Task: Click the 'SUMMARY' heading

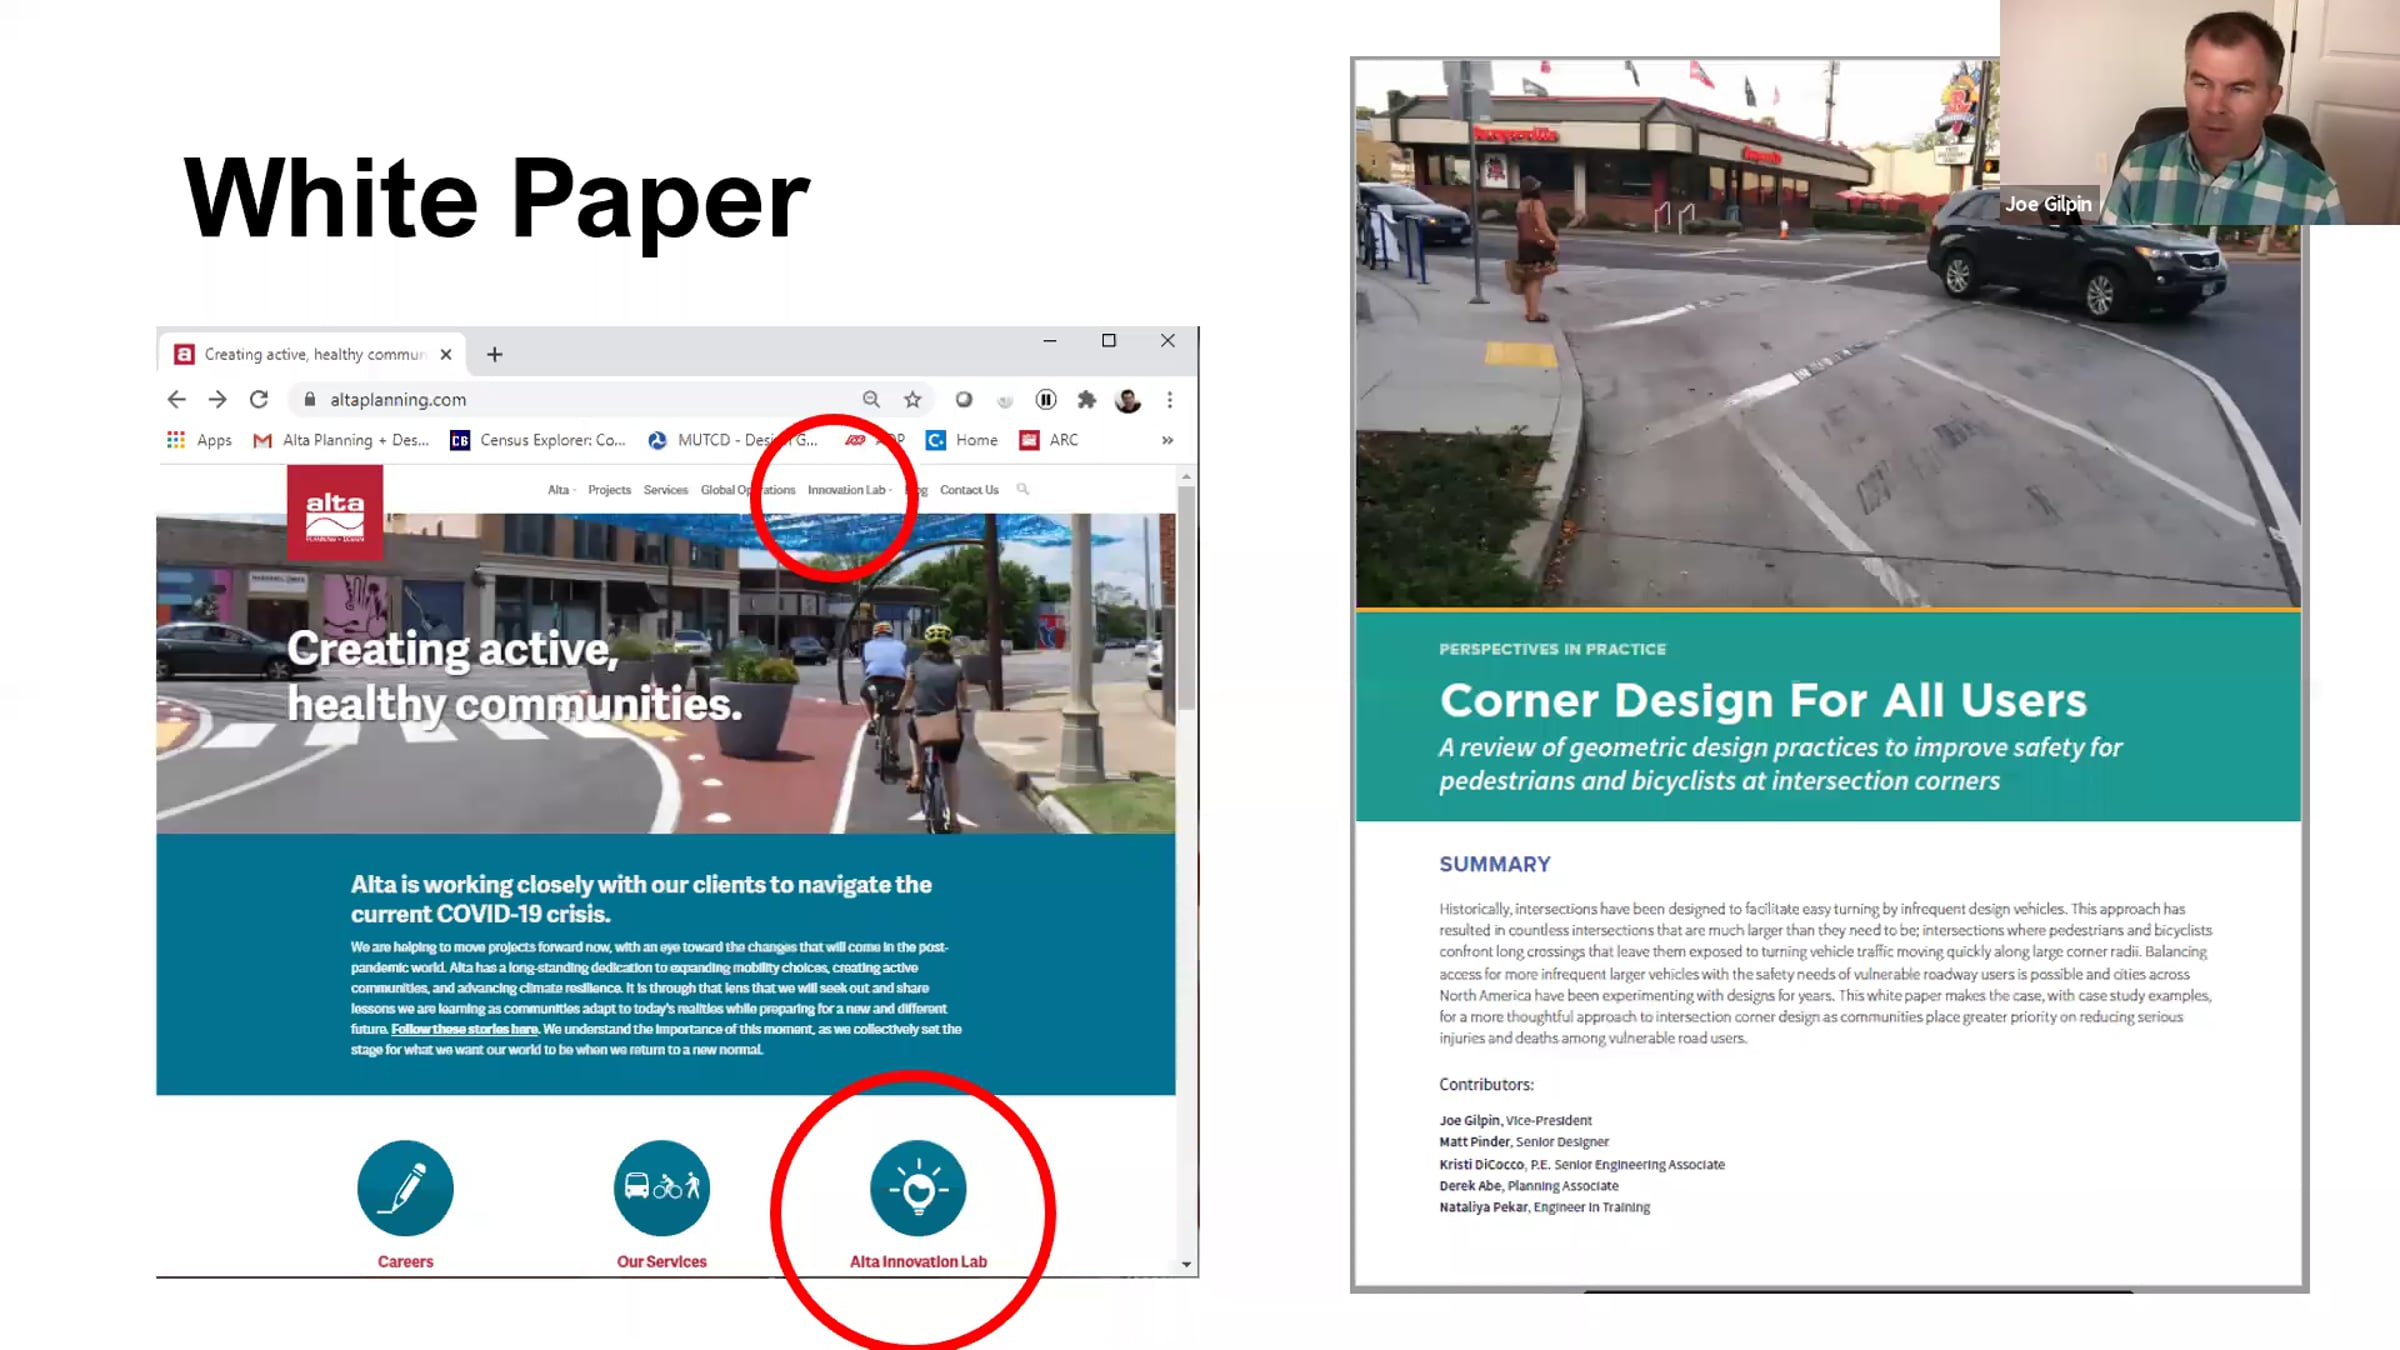Action: [1495, 864]
